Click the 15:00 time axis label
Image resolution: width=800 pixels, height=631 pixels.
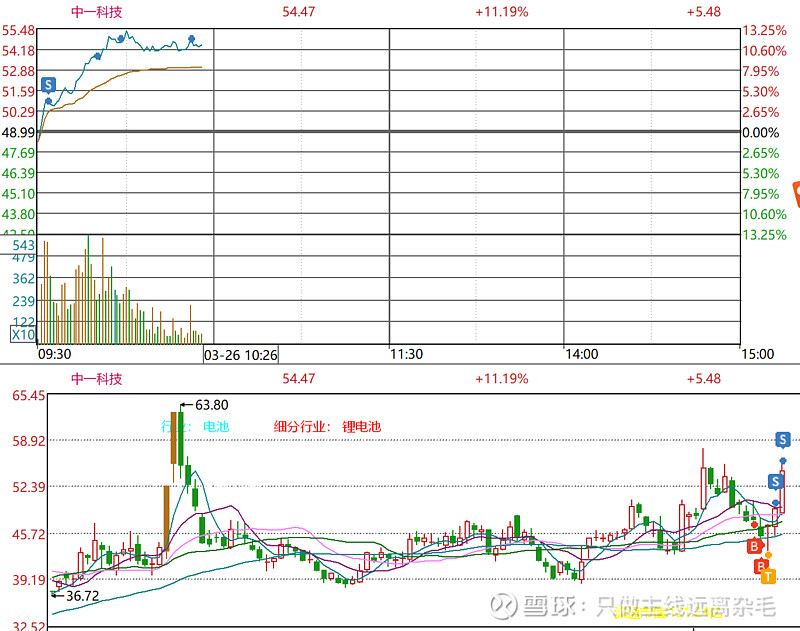[x=758, y=354]
